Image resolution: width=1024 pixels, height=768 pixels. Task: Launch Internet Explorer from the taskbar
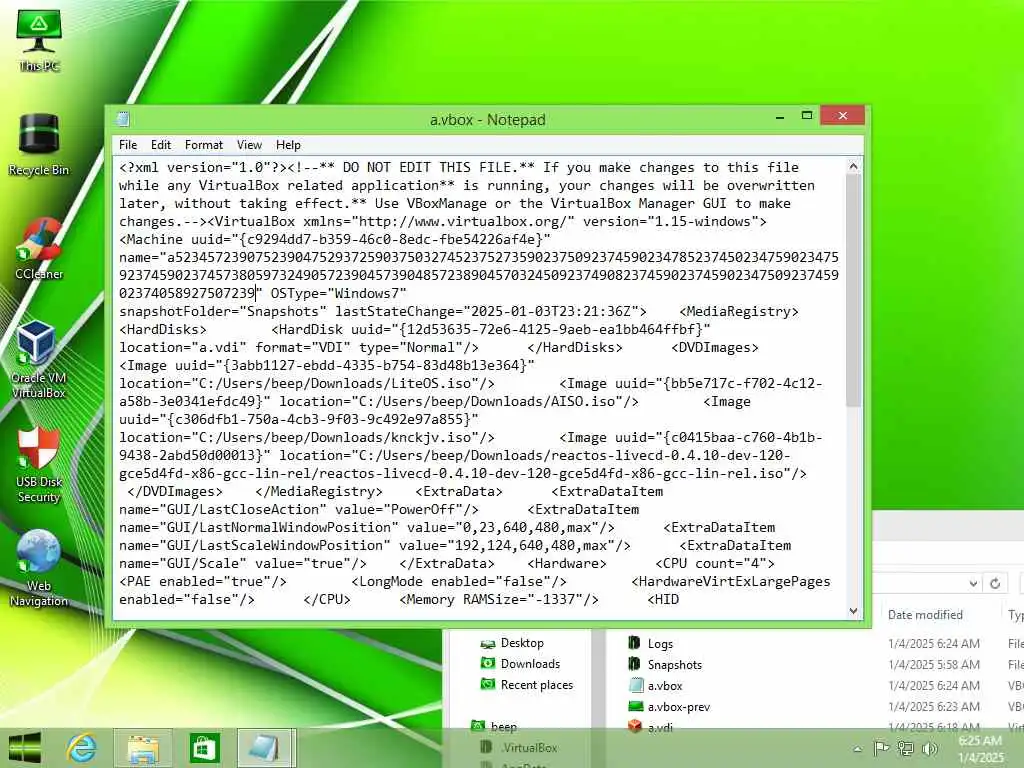tap(82, 748)
